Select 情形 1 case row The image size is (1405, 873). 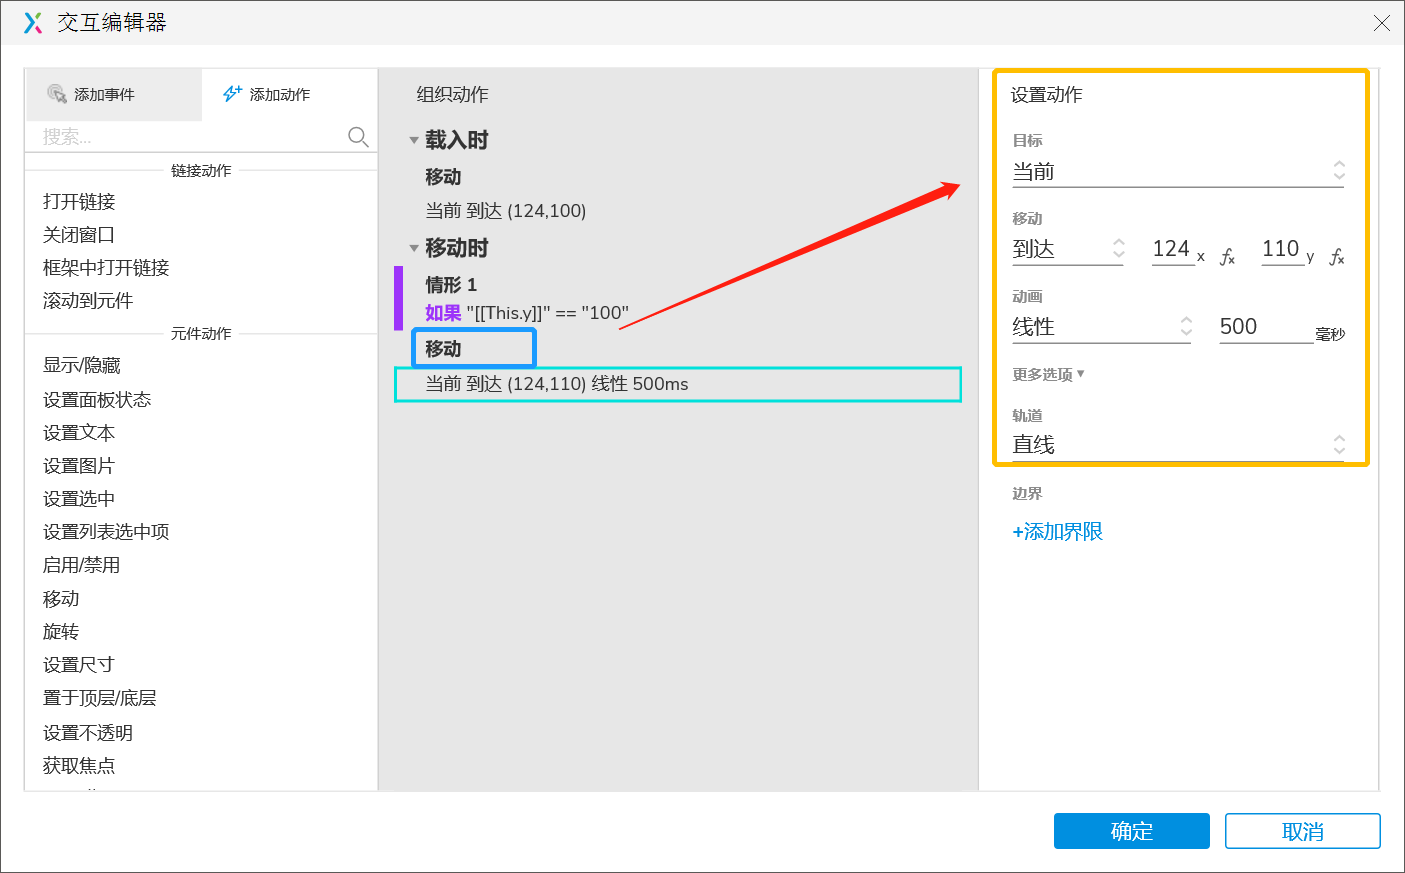(x=451, y=285)
